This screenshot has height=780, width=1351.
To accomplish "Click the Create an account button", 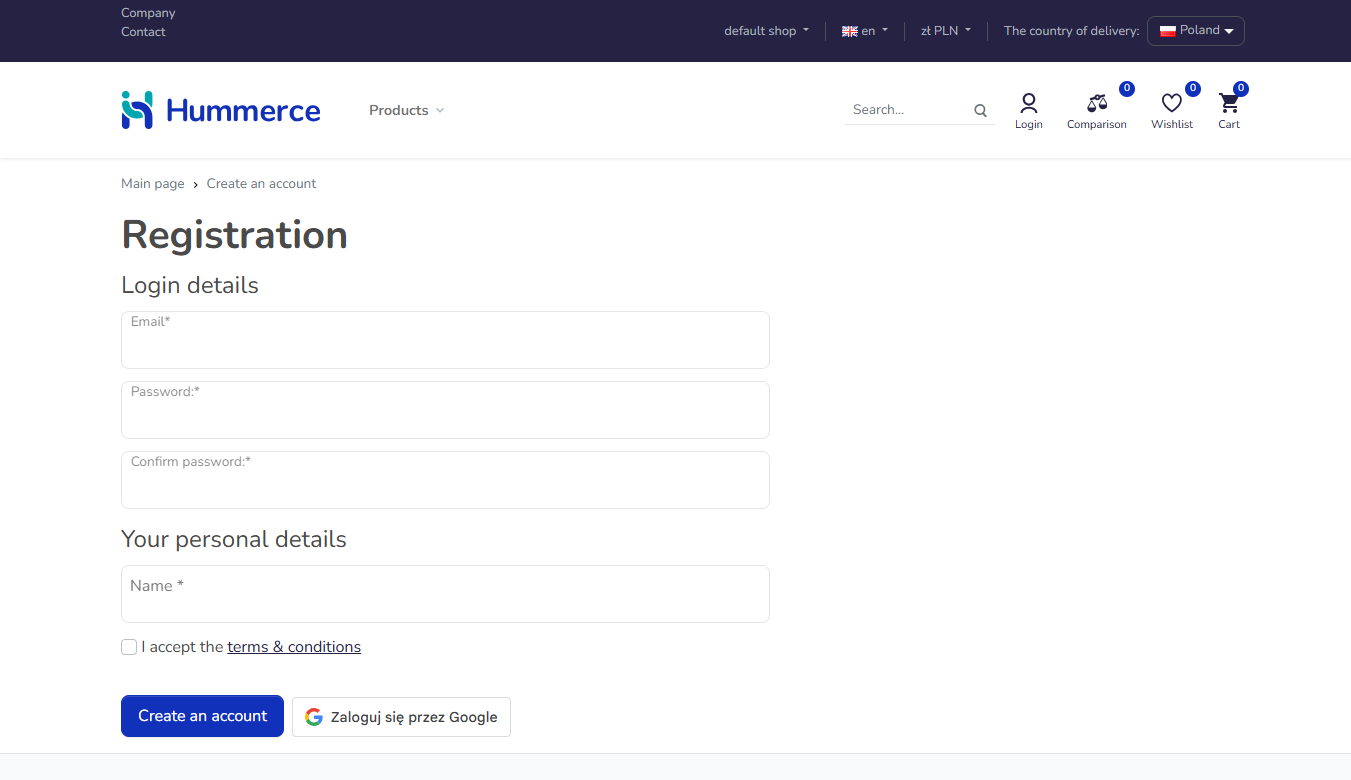I will click(x=202, y=716).
